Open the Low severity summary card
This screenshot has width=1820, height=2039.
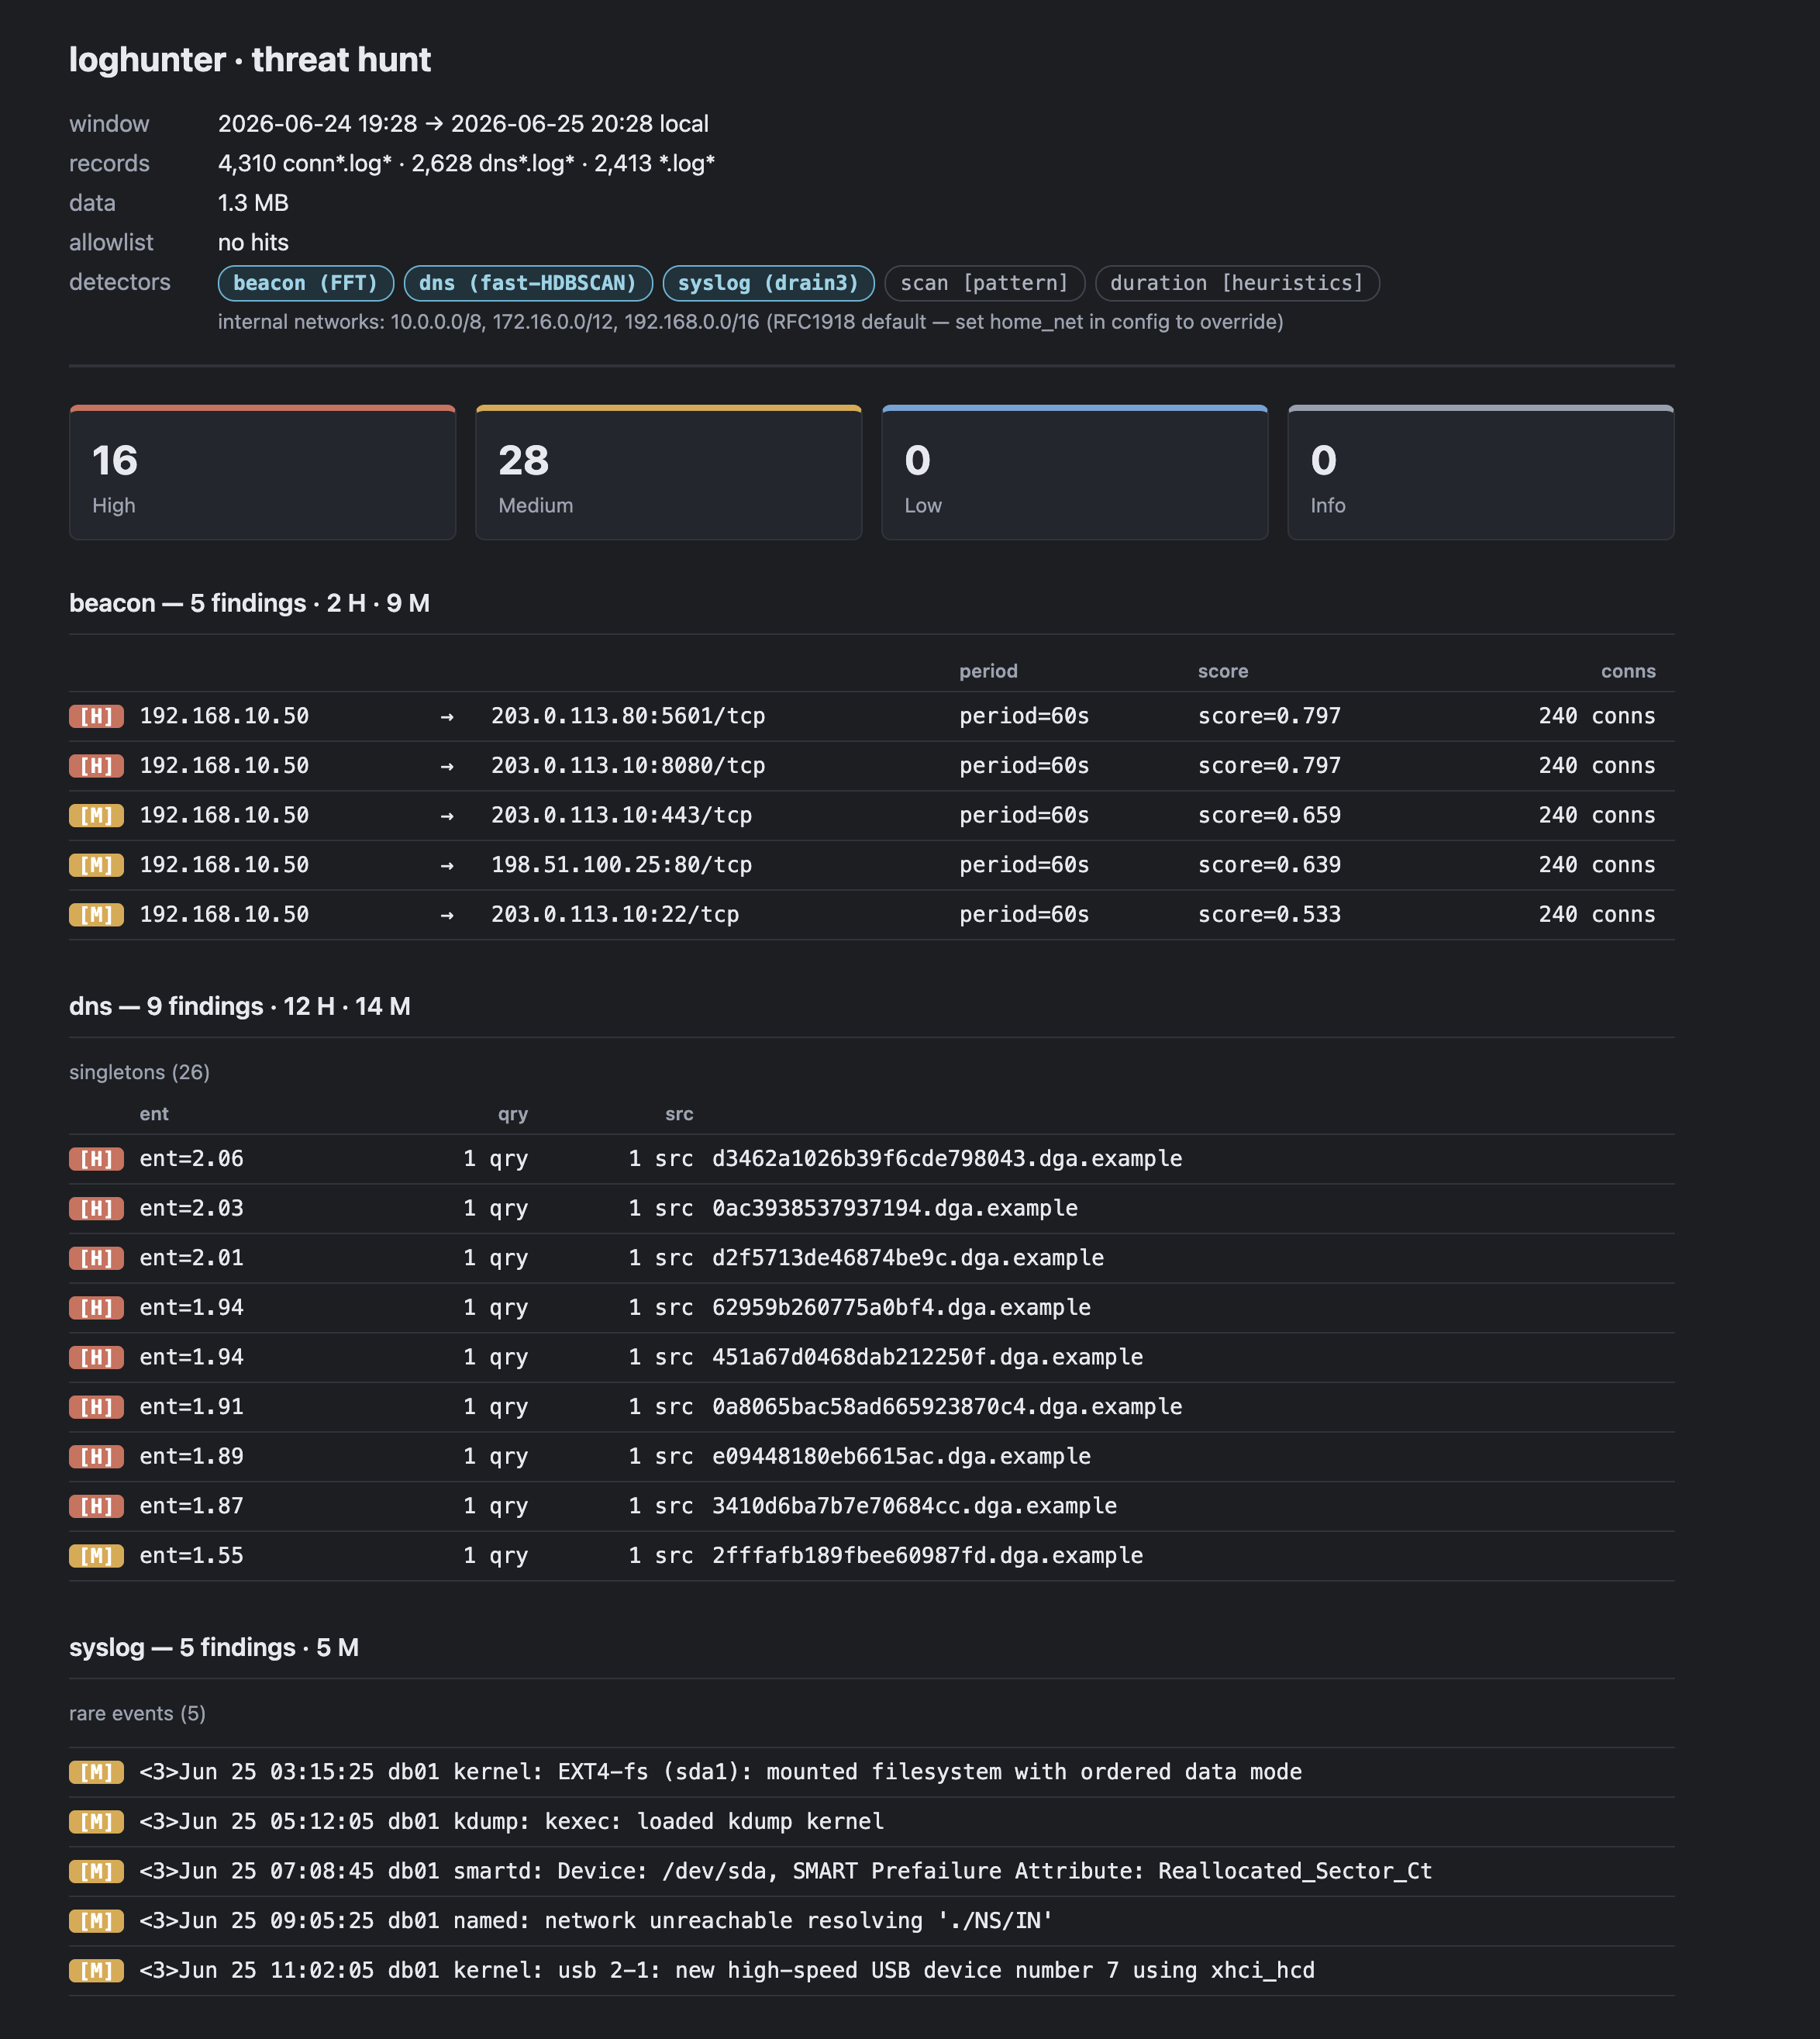[1074, 472]
